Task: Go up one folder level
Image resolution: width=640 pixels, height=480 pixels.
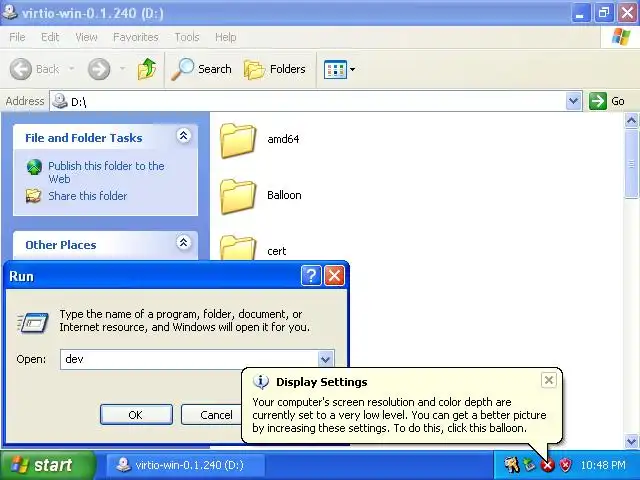Action: point(147,69)
